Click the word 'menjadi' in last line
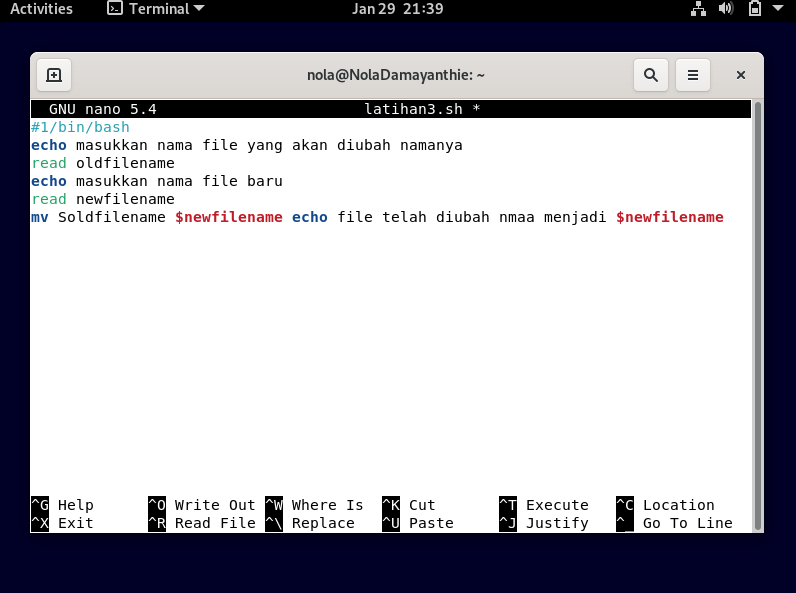The height and width of the screenshot is (593, 796). (575, 217)
